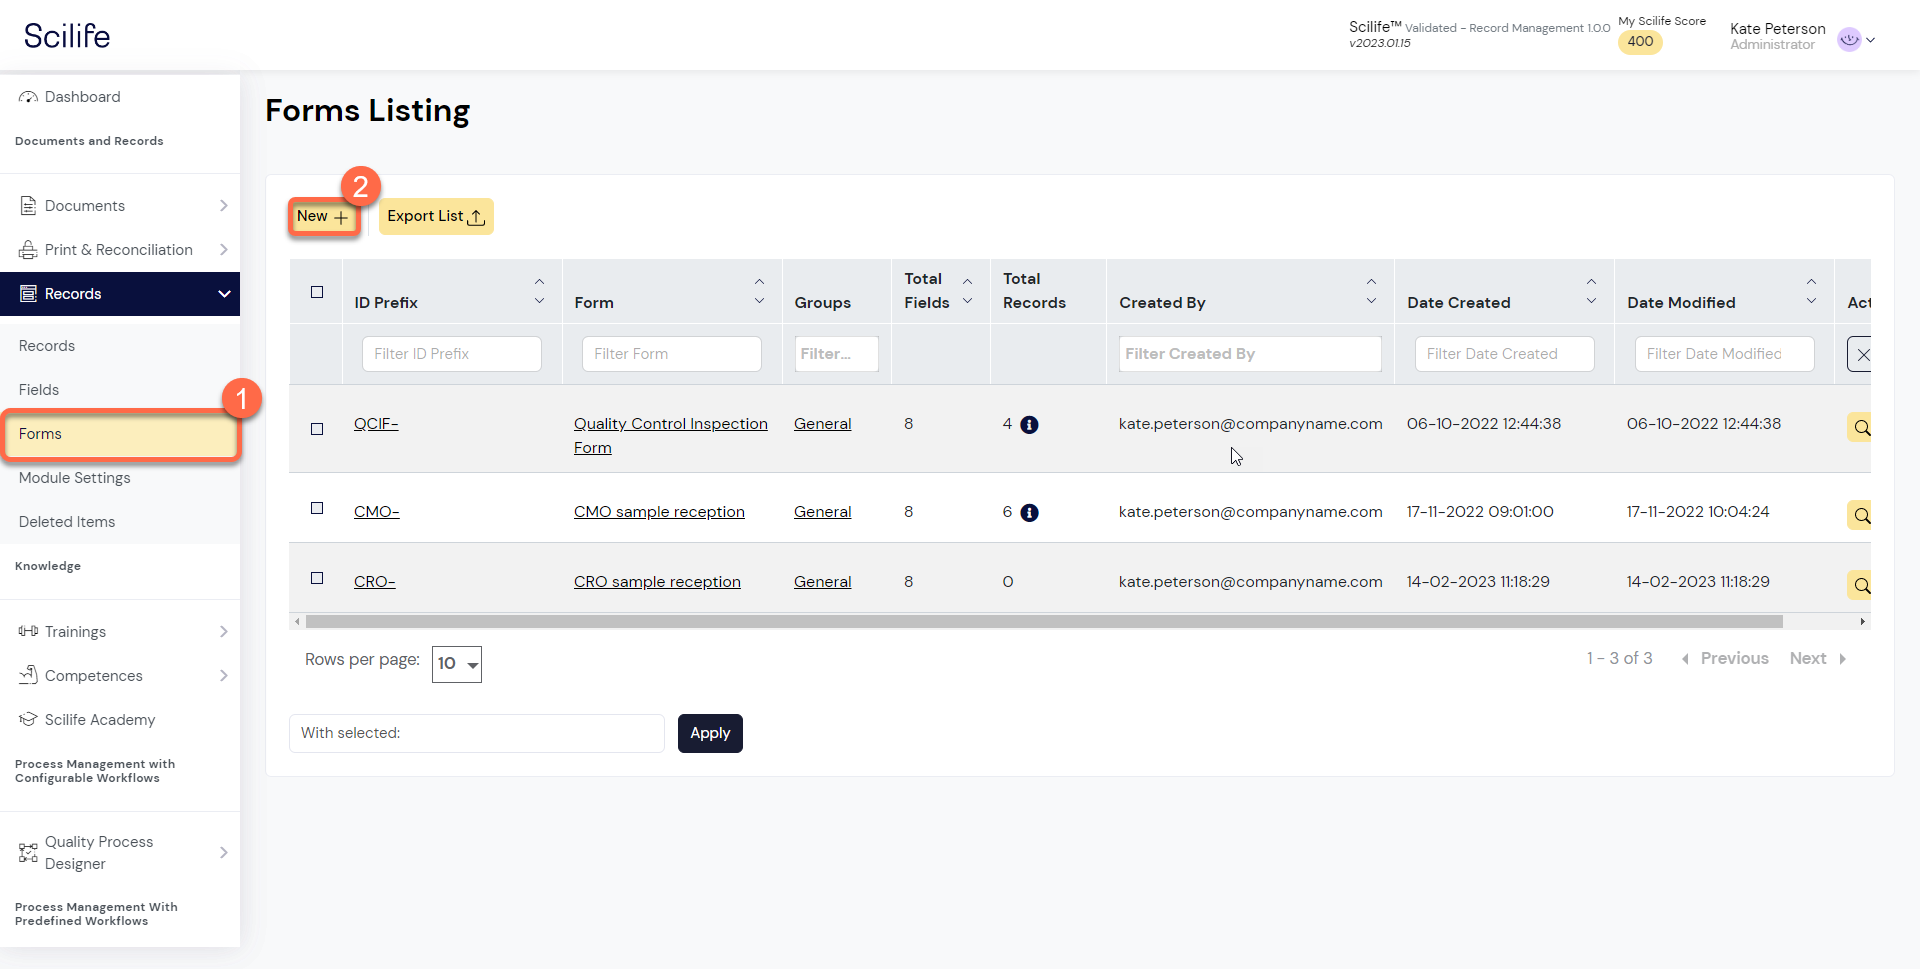Click the My Scilife Score 400 badge
1920x969 pixels.
click(x=1640, y=42)
